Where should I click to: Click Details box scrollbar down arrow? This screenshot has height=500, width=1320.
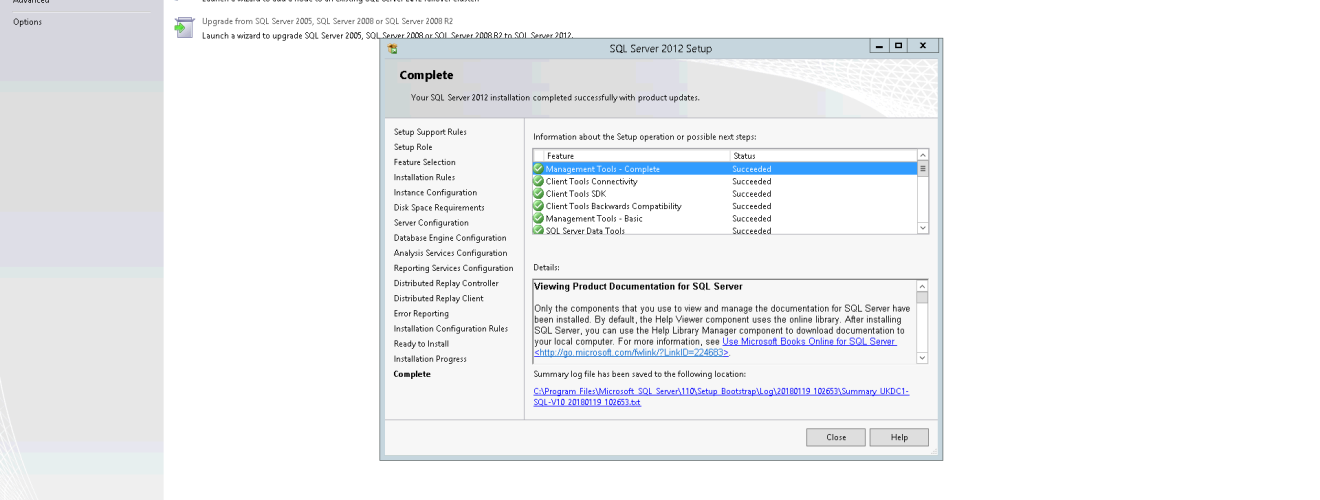pyautogui.click(x=923, y=357)
